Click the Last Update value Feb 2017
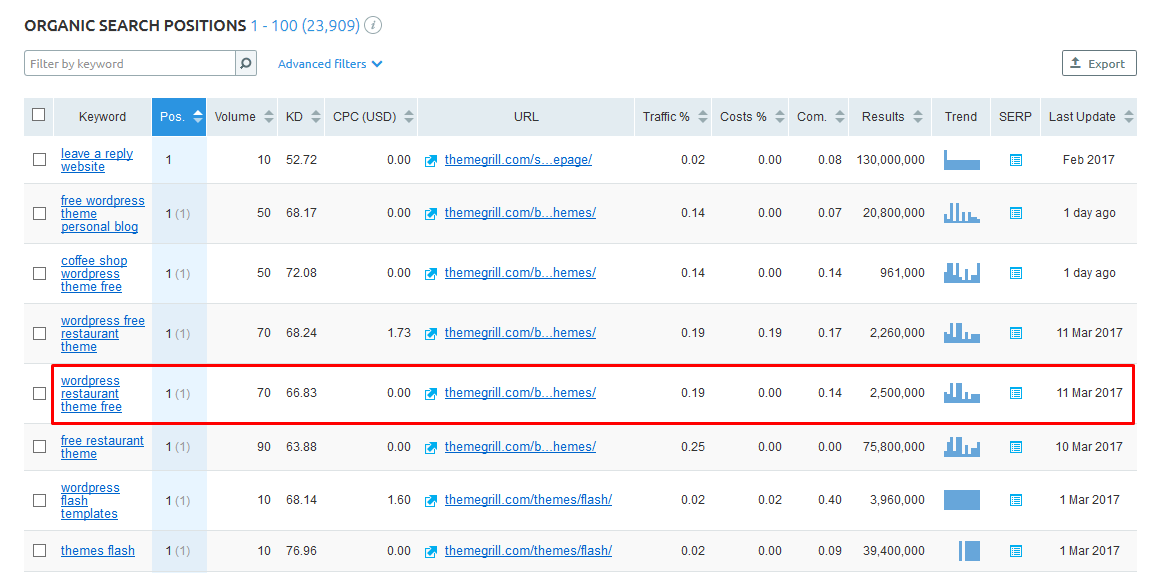This screenshot has height=573, width=1158. (x=1089, y=160)
